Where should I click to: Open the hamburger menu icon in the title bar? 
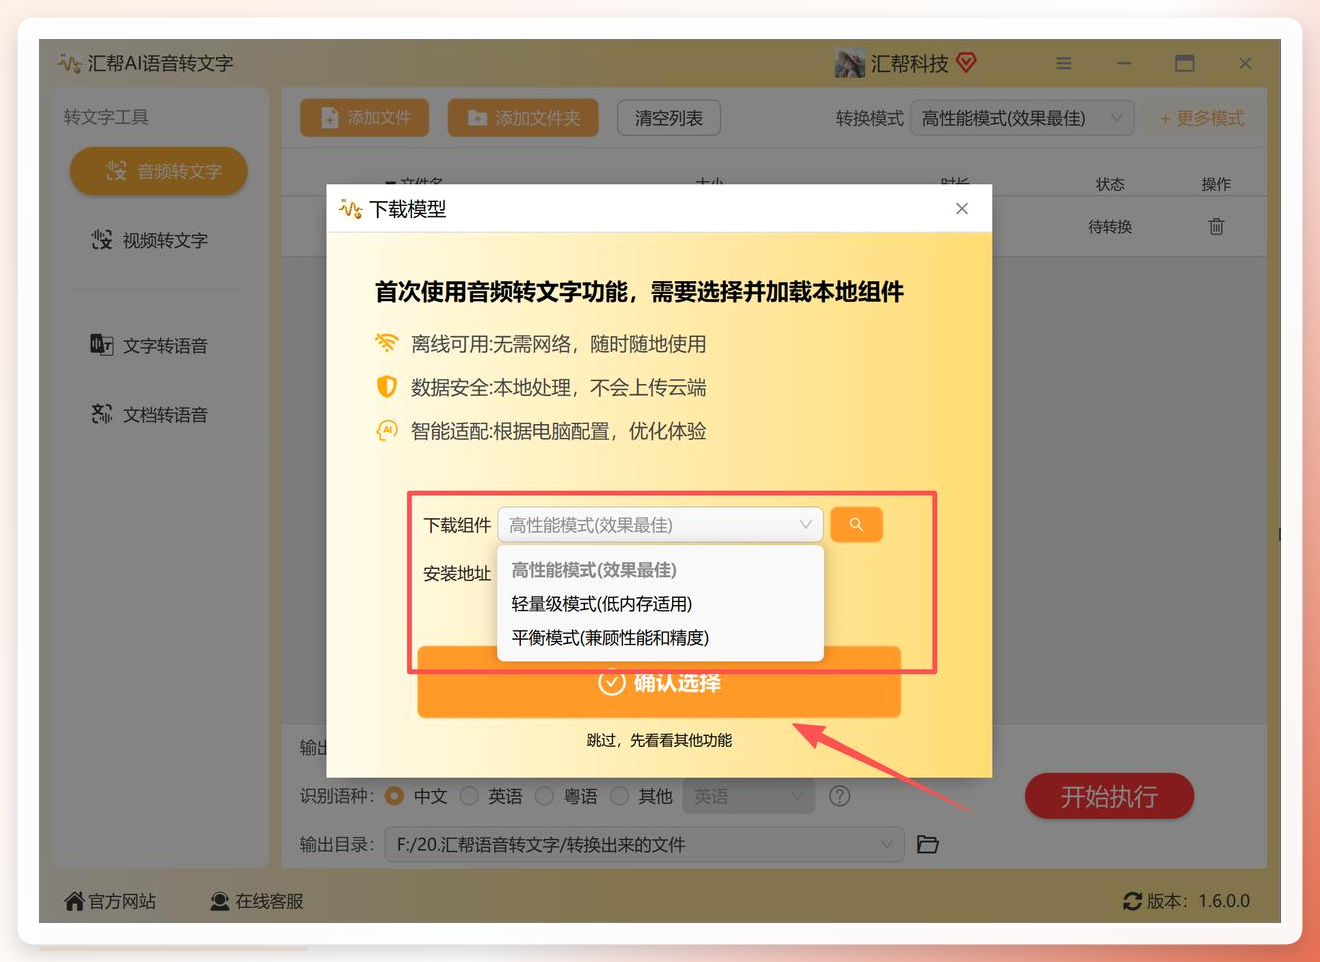1063,63
